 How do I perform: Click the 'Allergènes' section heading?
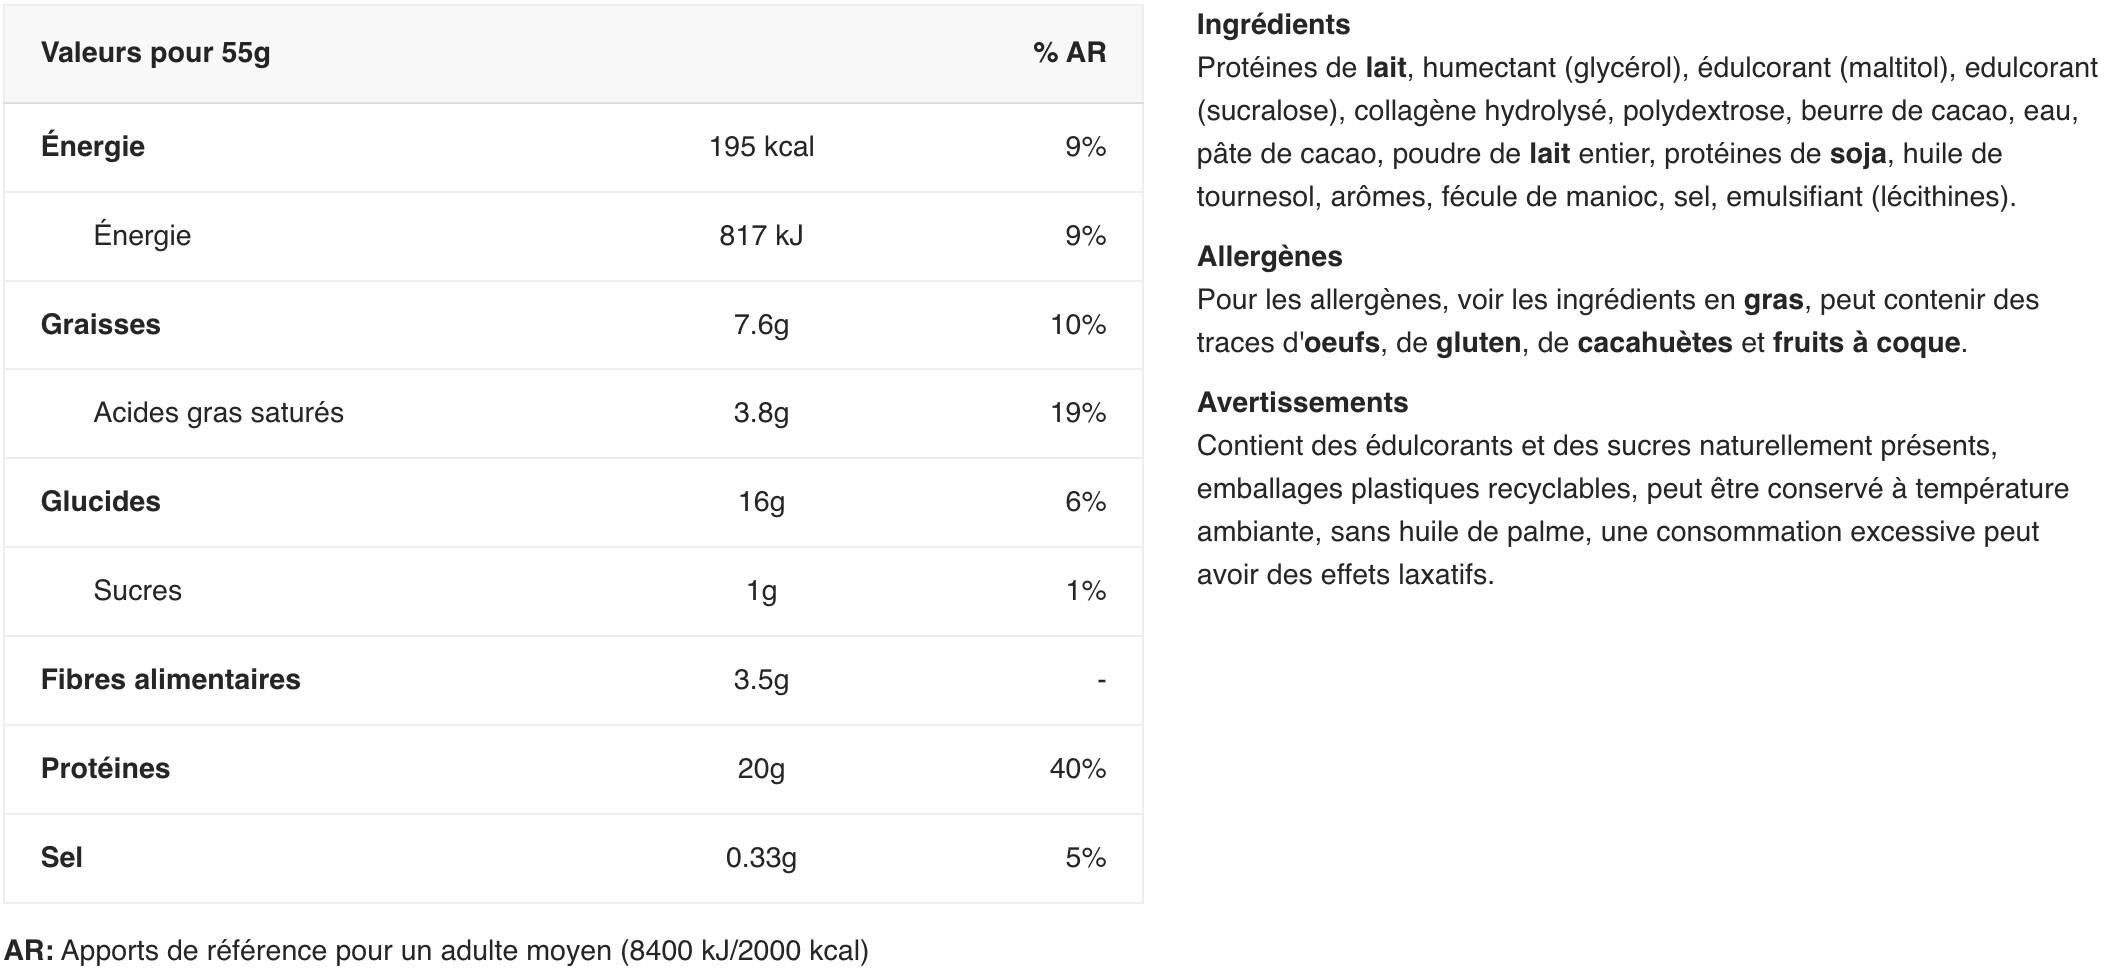click(1269, 257)
